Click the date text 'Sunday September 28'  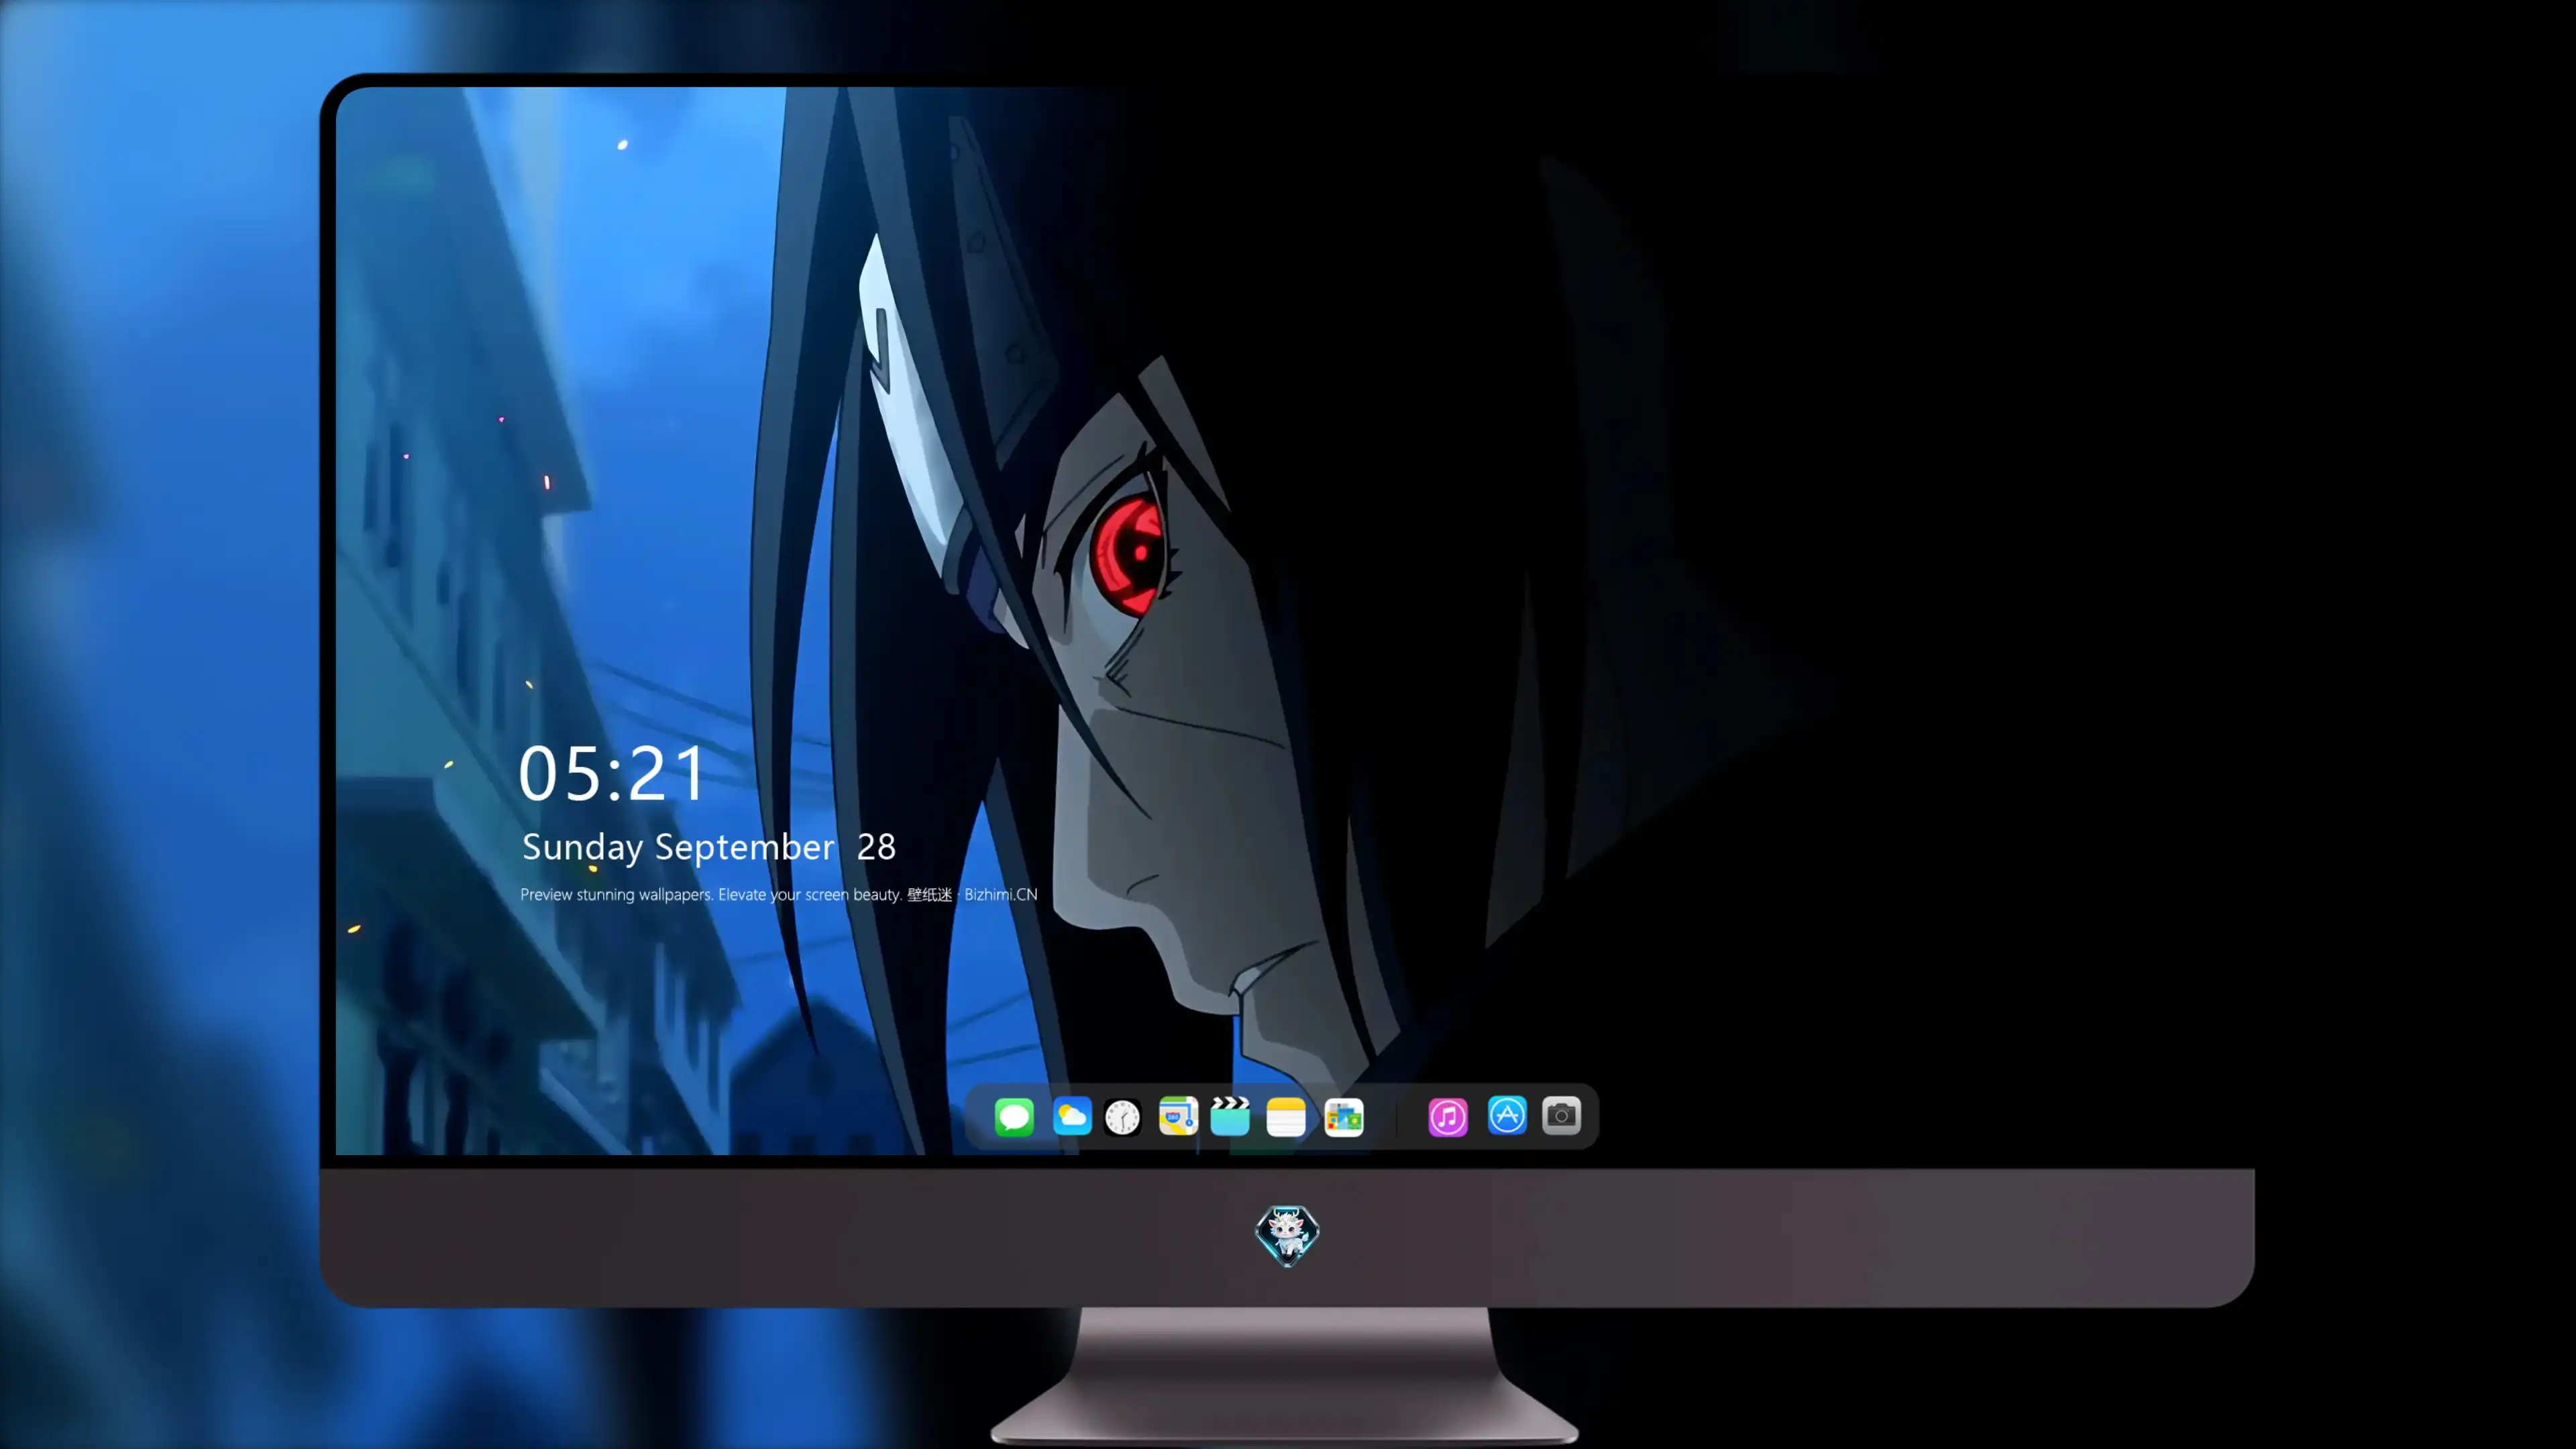(709, 847)
